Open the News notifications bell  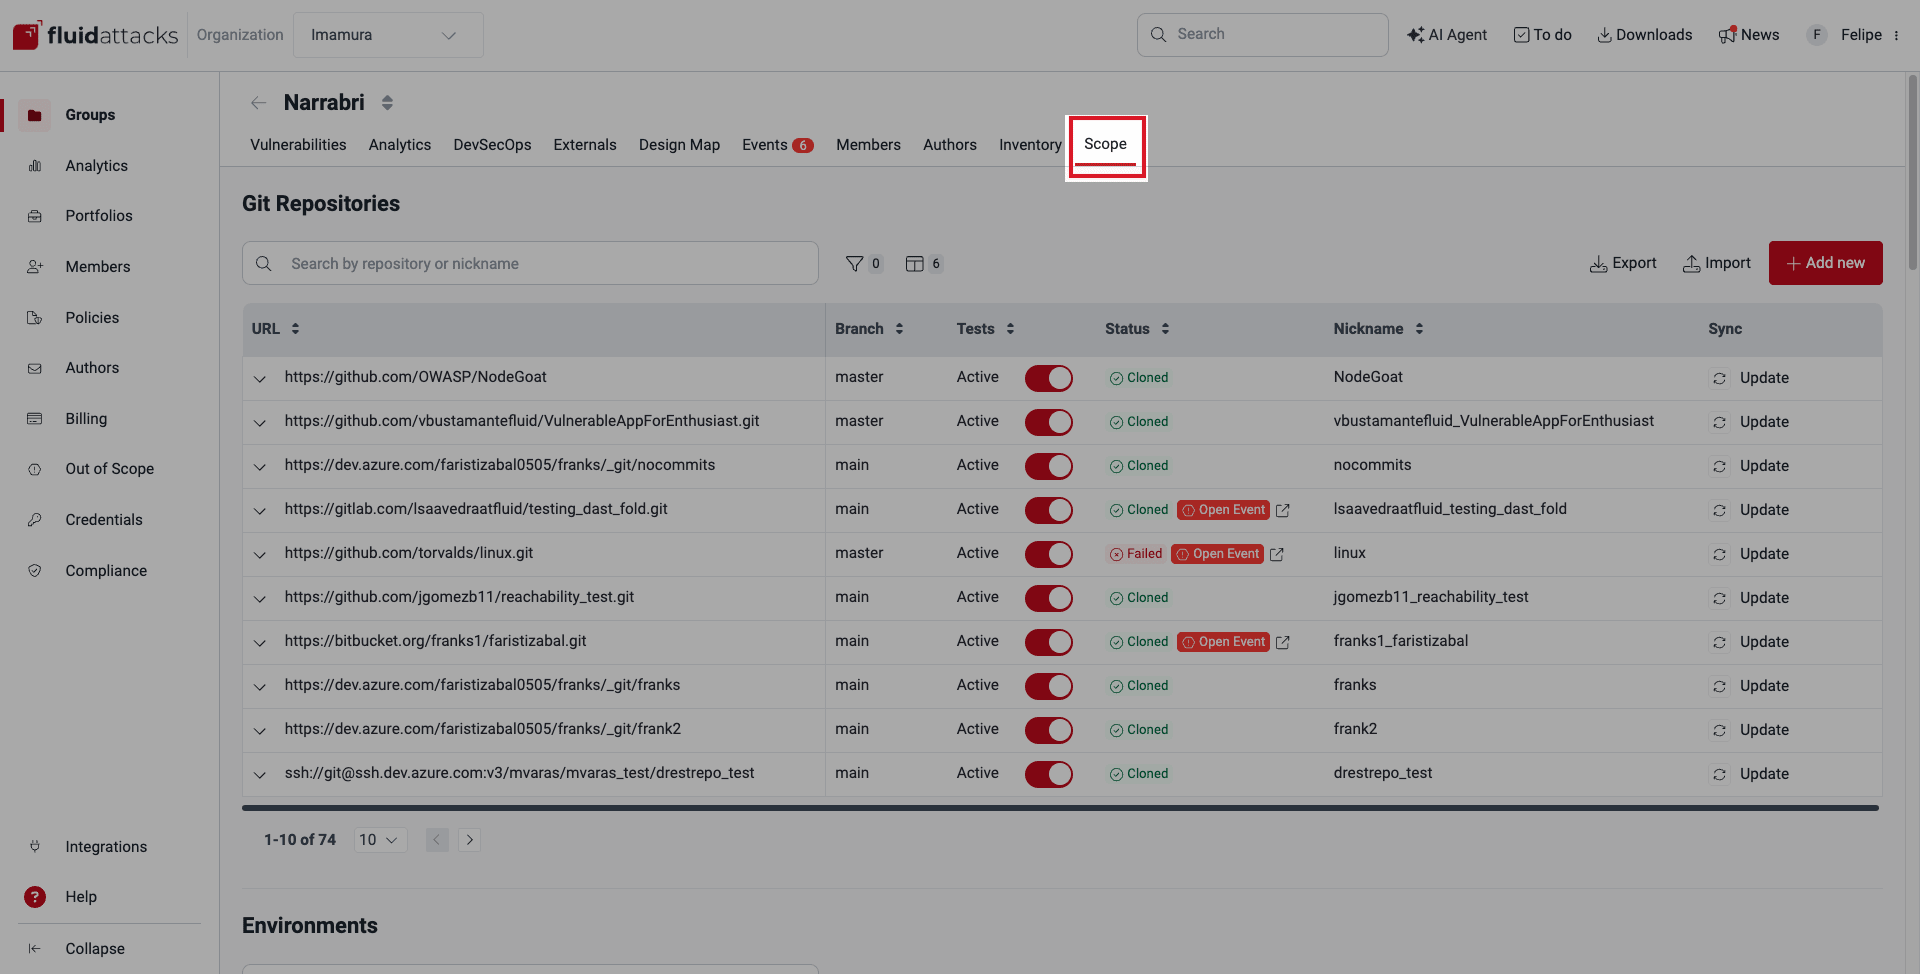[x=1748, y=34]
